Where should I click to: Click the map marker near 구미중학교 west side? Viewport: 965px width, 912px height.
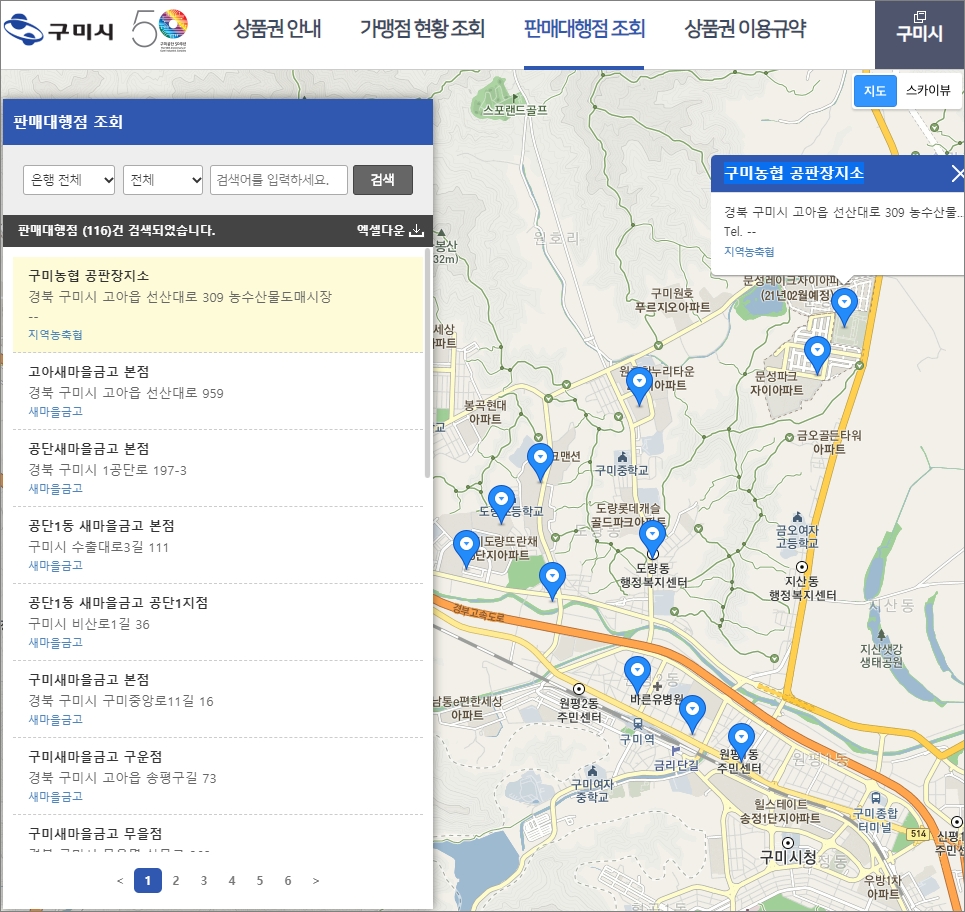[540, 462]
